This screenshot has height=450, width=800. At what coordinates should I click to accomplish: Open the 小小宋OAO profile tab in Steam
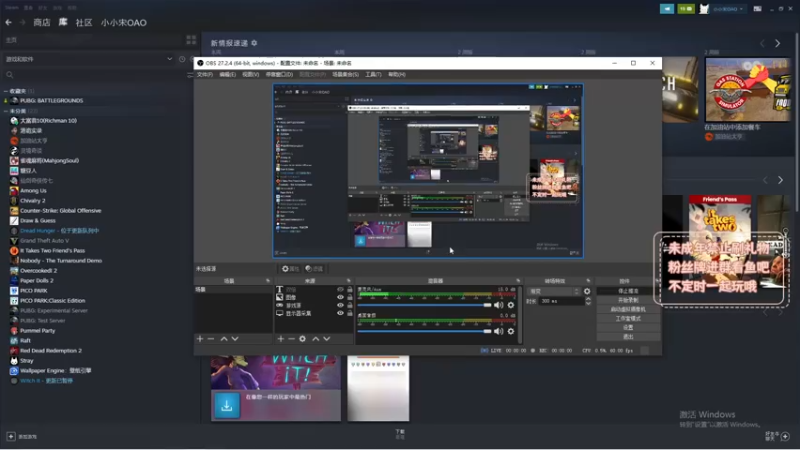[123, 22]
